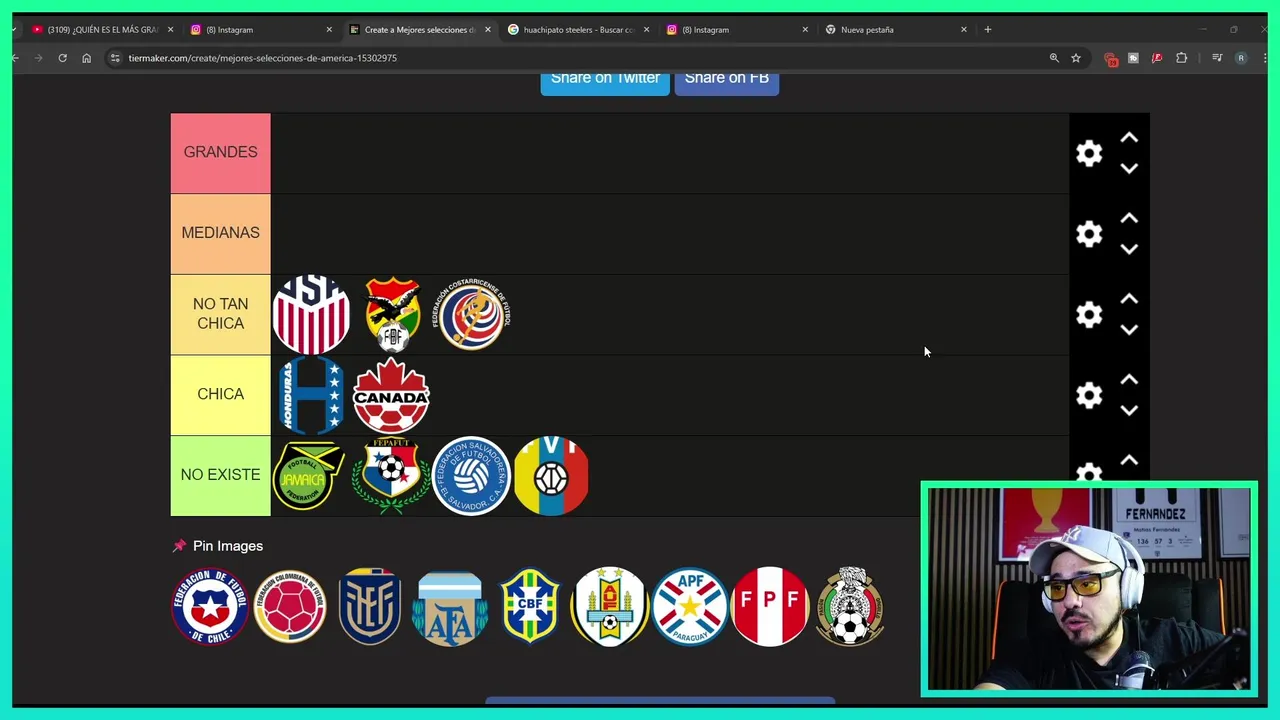Reload the tiermaker page

point(62,58)
